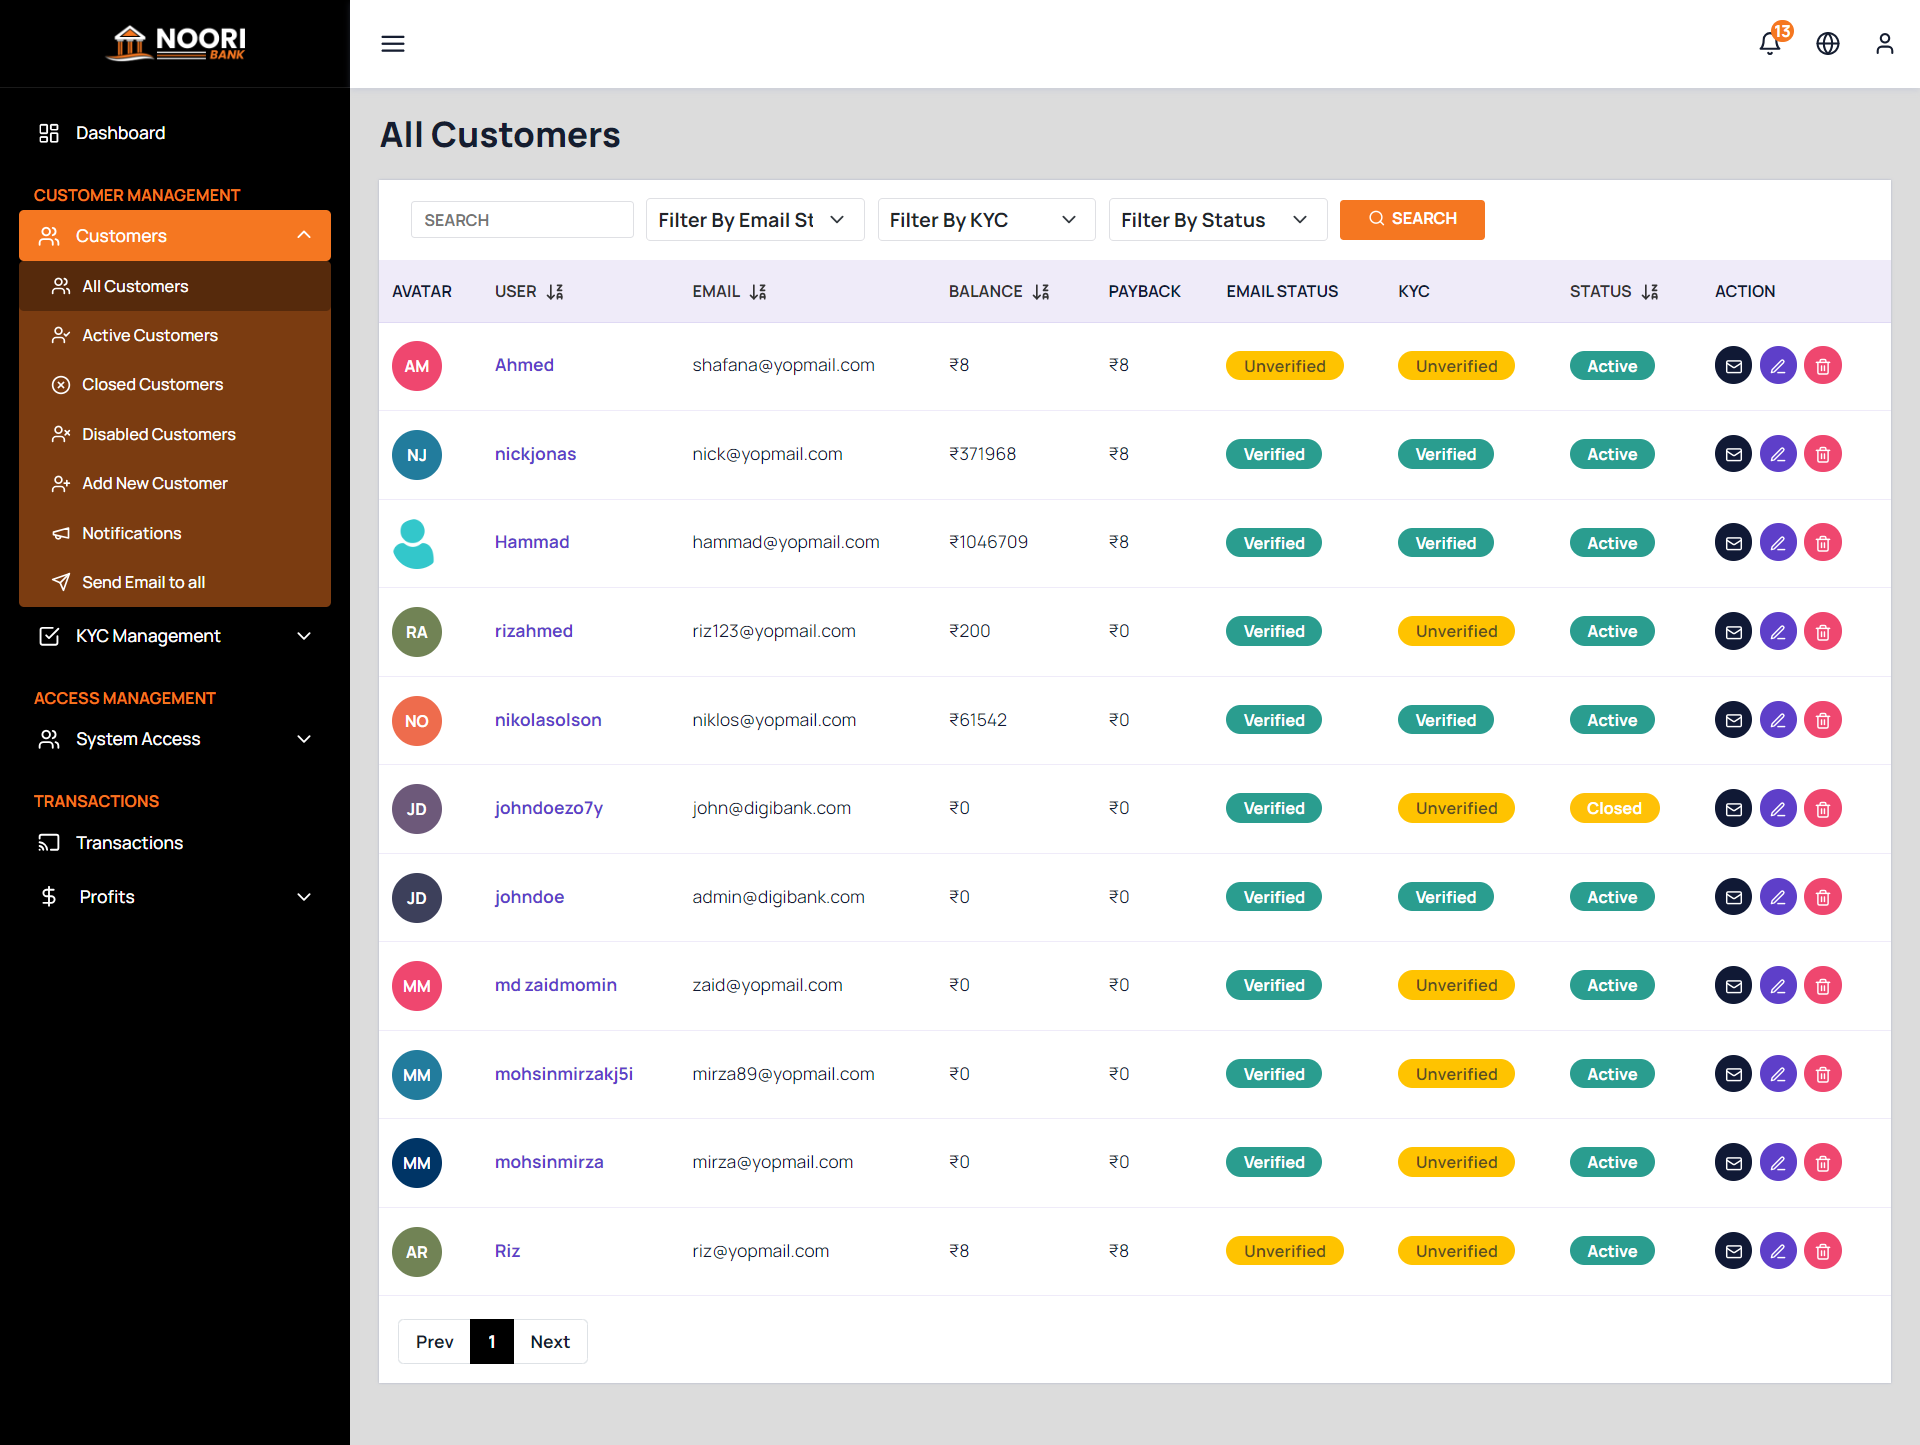1920x1445 pixels.
Task: Click inside the search input field
Action: tap(522, 219)
